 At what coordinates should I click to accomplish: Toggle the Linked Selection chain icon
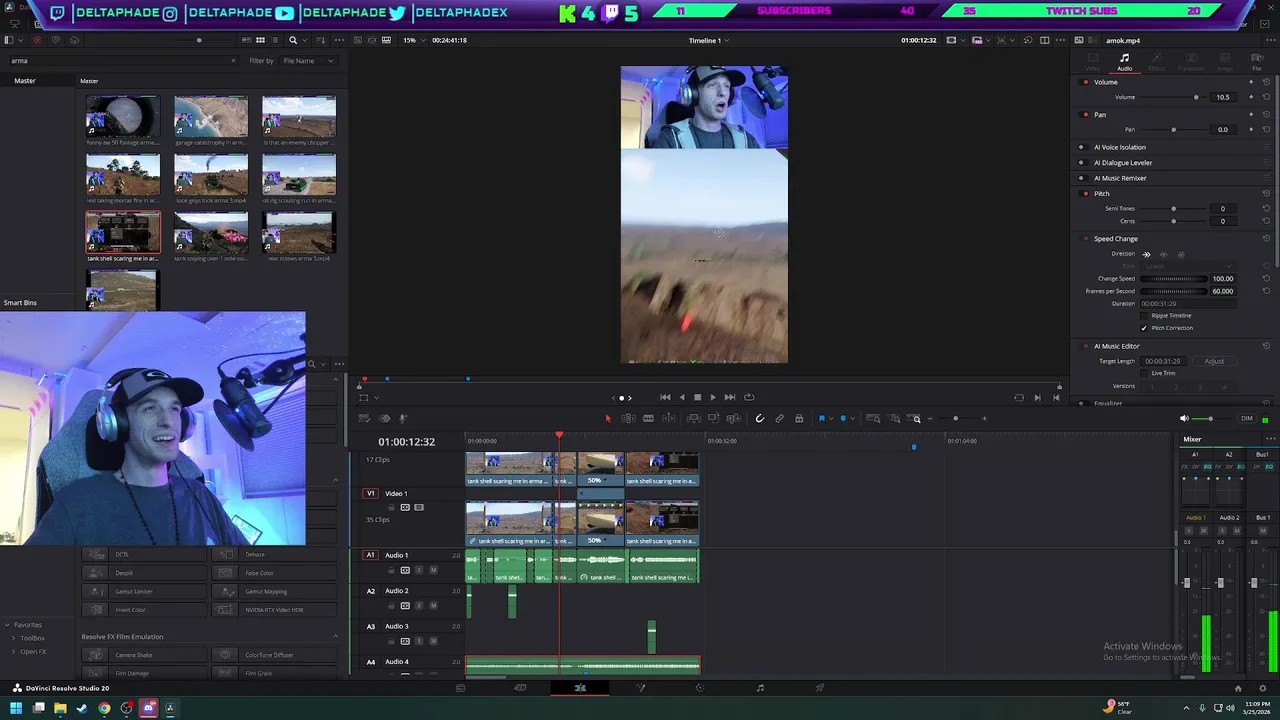click(780, 418)
